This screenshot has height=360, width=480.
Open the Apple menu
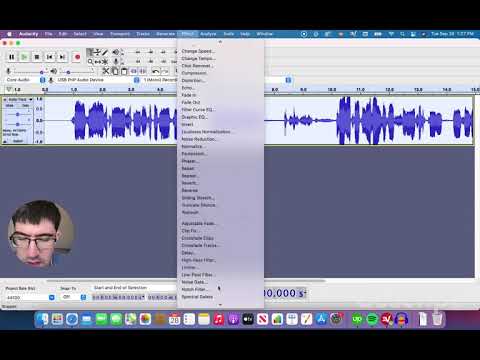point(9,34)
